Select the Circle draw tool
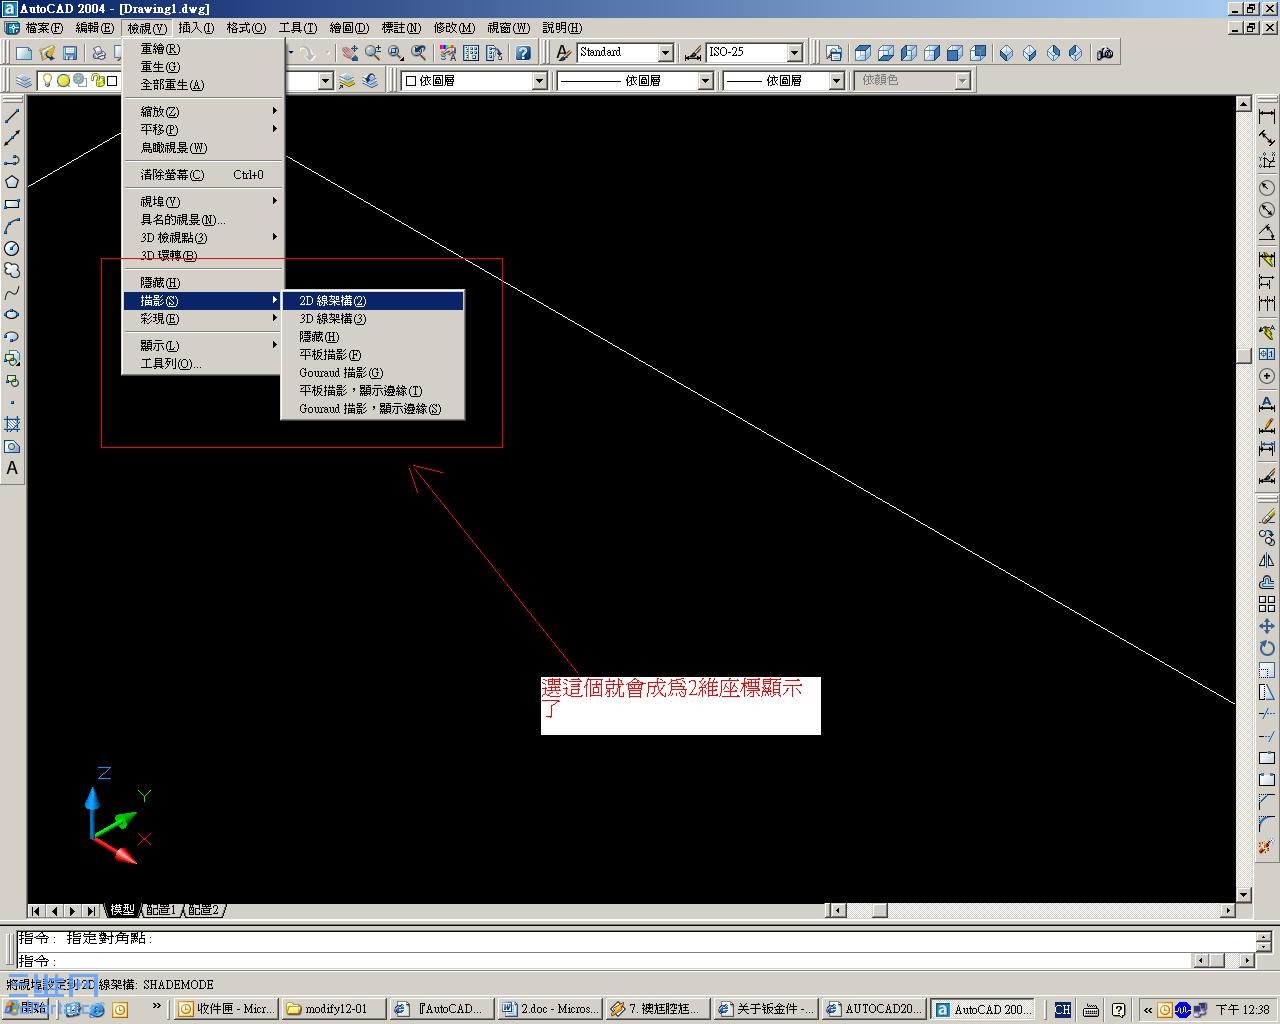 12,248
